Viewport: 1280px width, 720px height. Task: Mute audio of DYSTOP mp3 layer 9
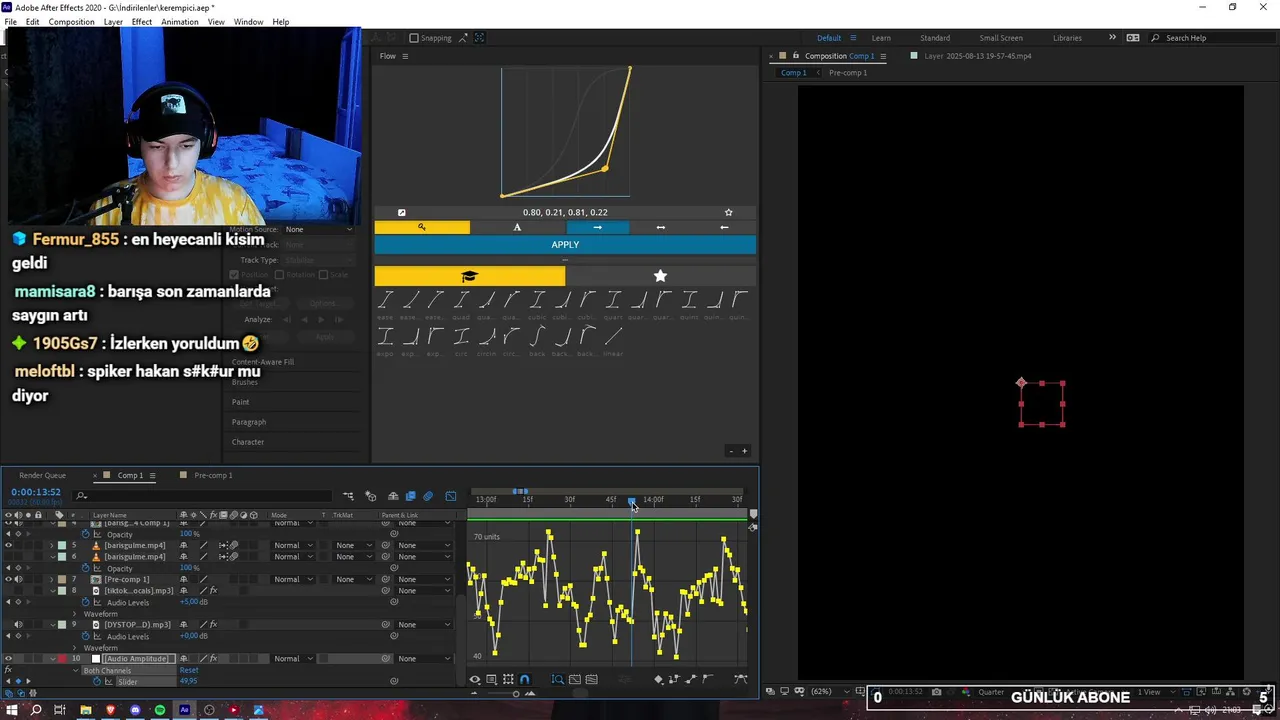click(18, 624)
